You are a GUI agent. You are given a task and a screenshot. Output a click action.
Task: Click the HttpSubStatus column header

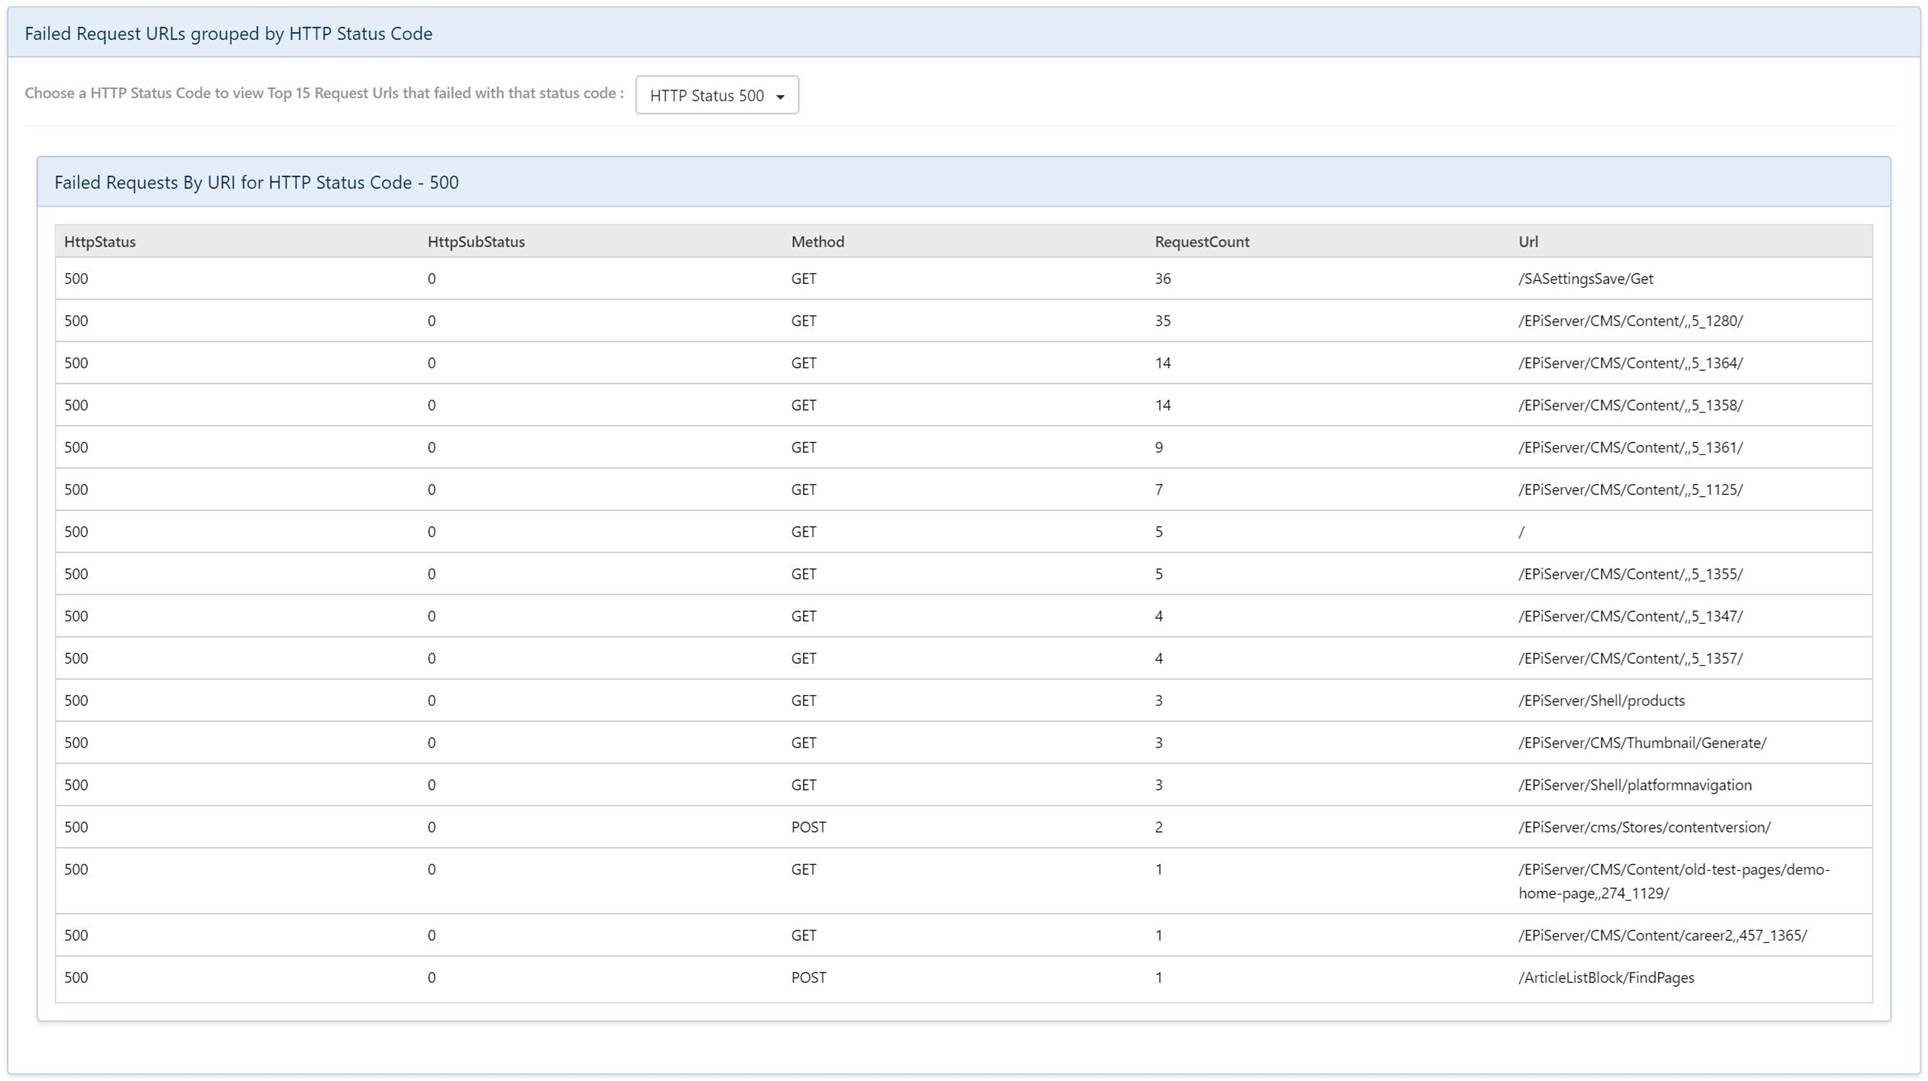(476, 242)
